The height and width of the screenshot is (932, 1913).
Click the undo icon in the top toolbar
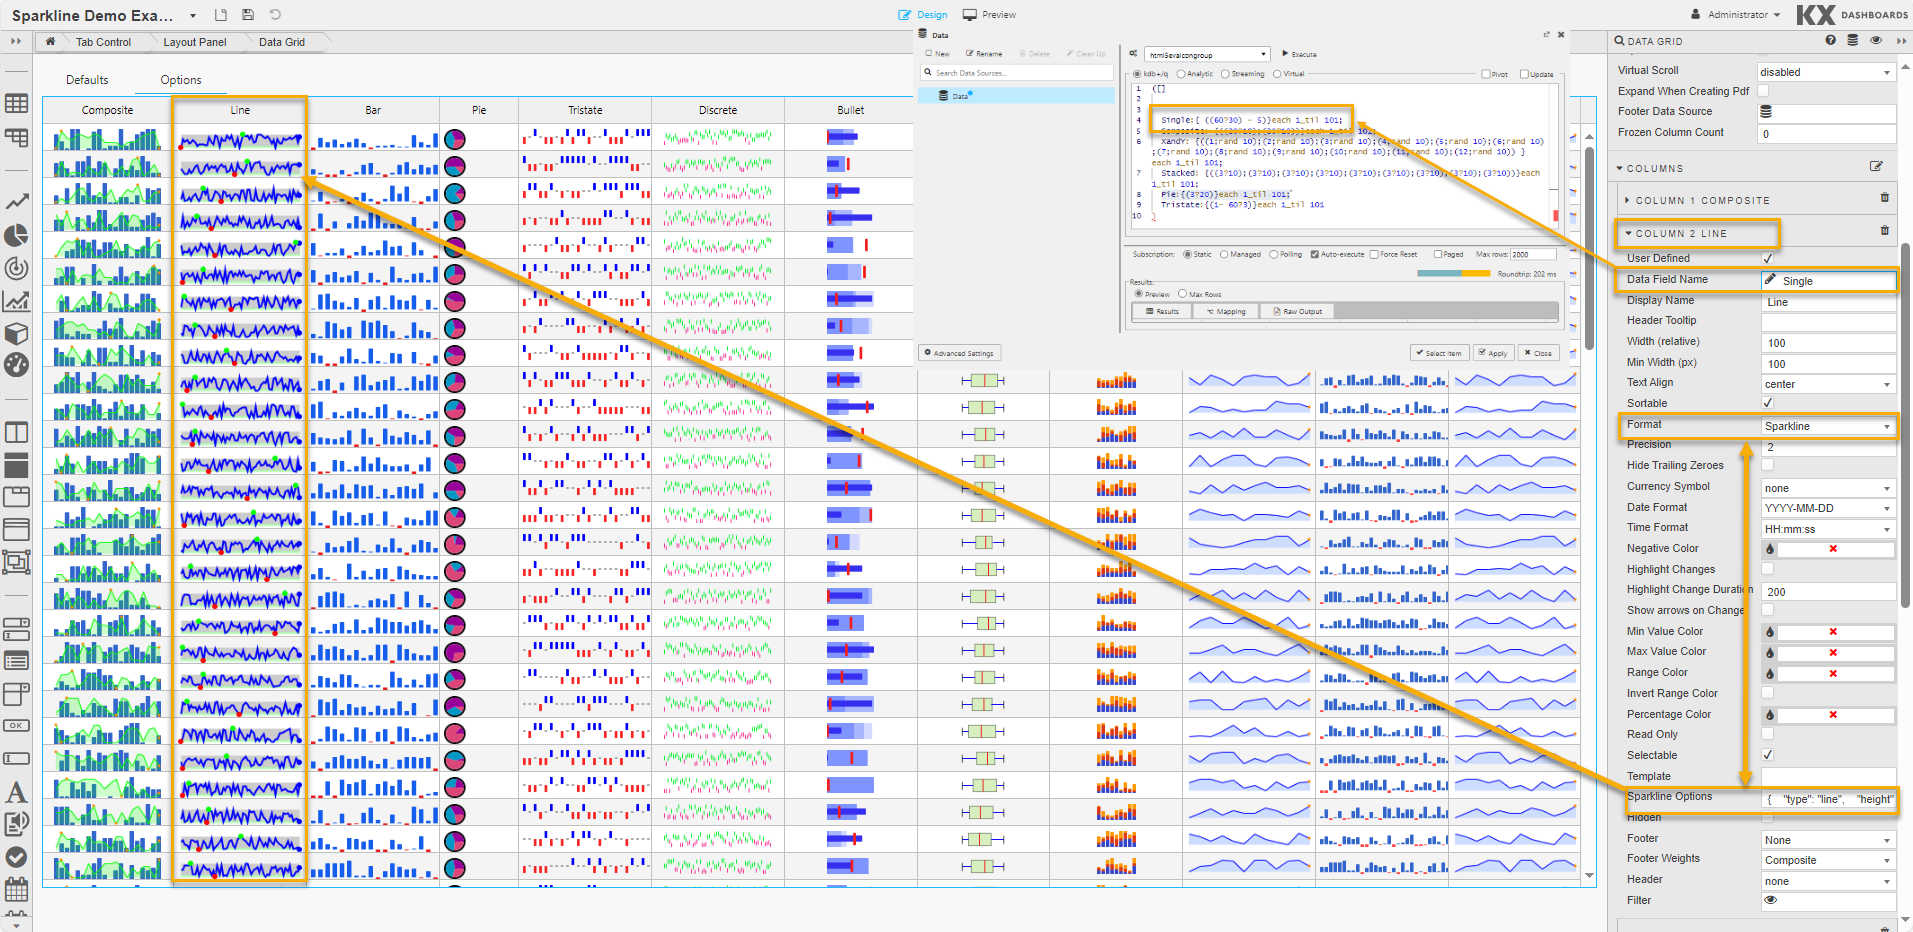pyautogui.click(x=275, y=15)
